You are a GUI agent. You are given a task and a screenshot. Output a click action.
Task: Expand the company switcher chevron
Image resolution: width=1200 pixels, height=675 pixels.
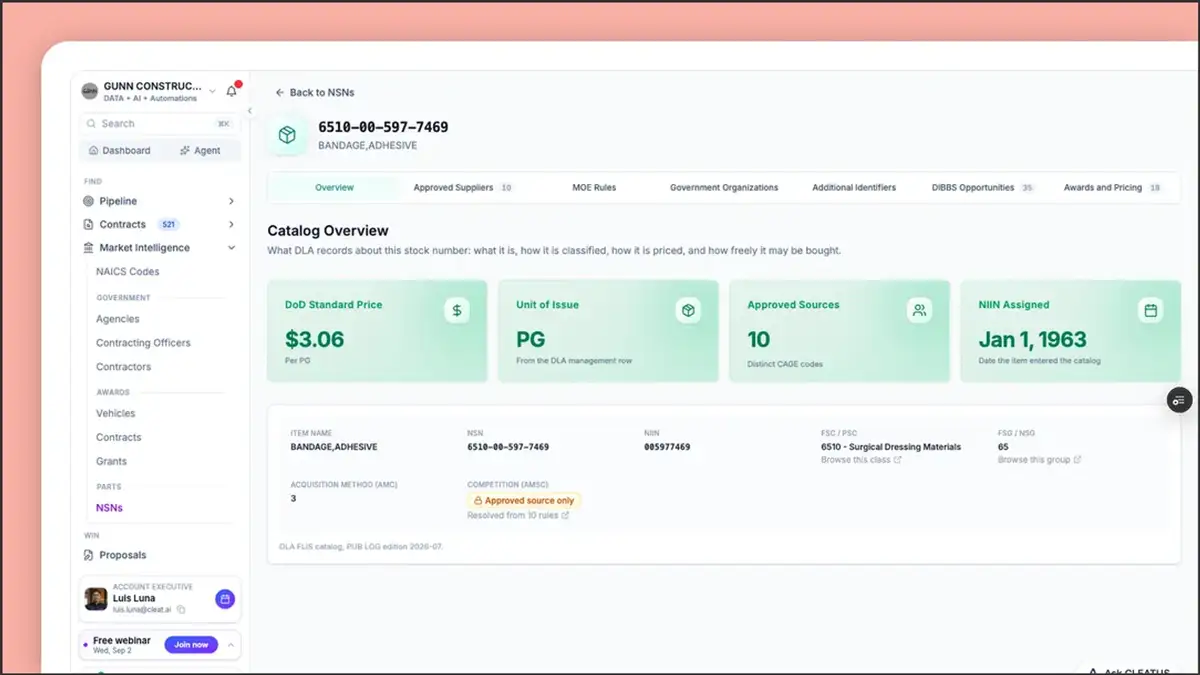point(212,91)
